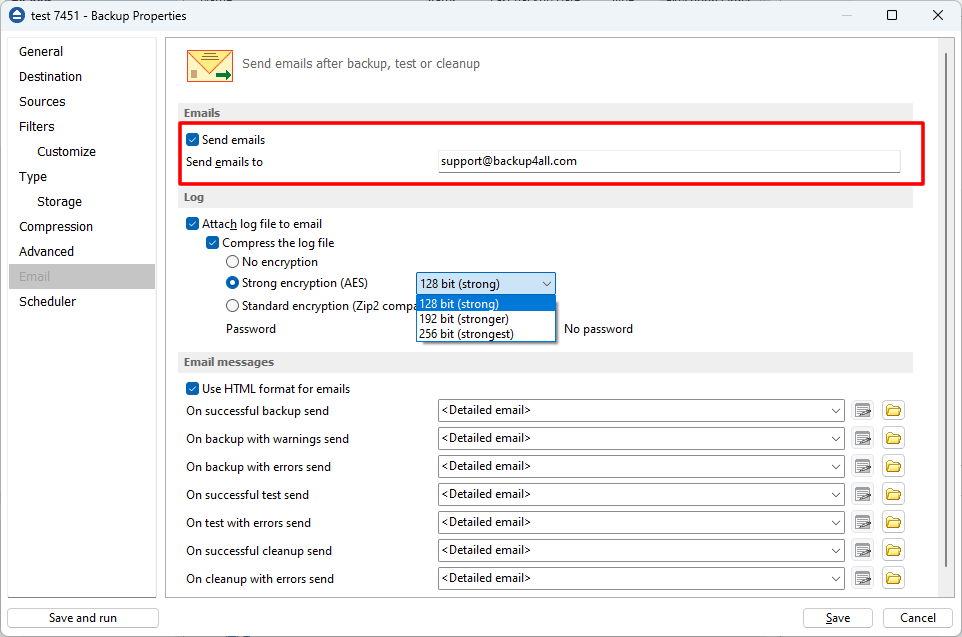Browse template file for successful cleanup email

(x=892, y=550)
